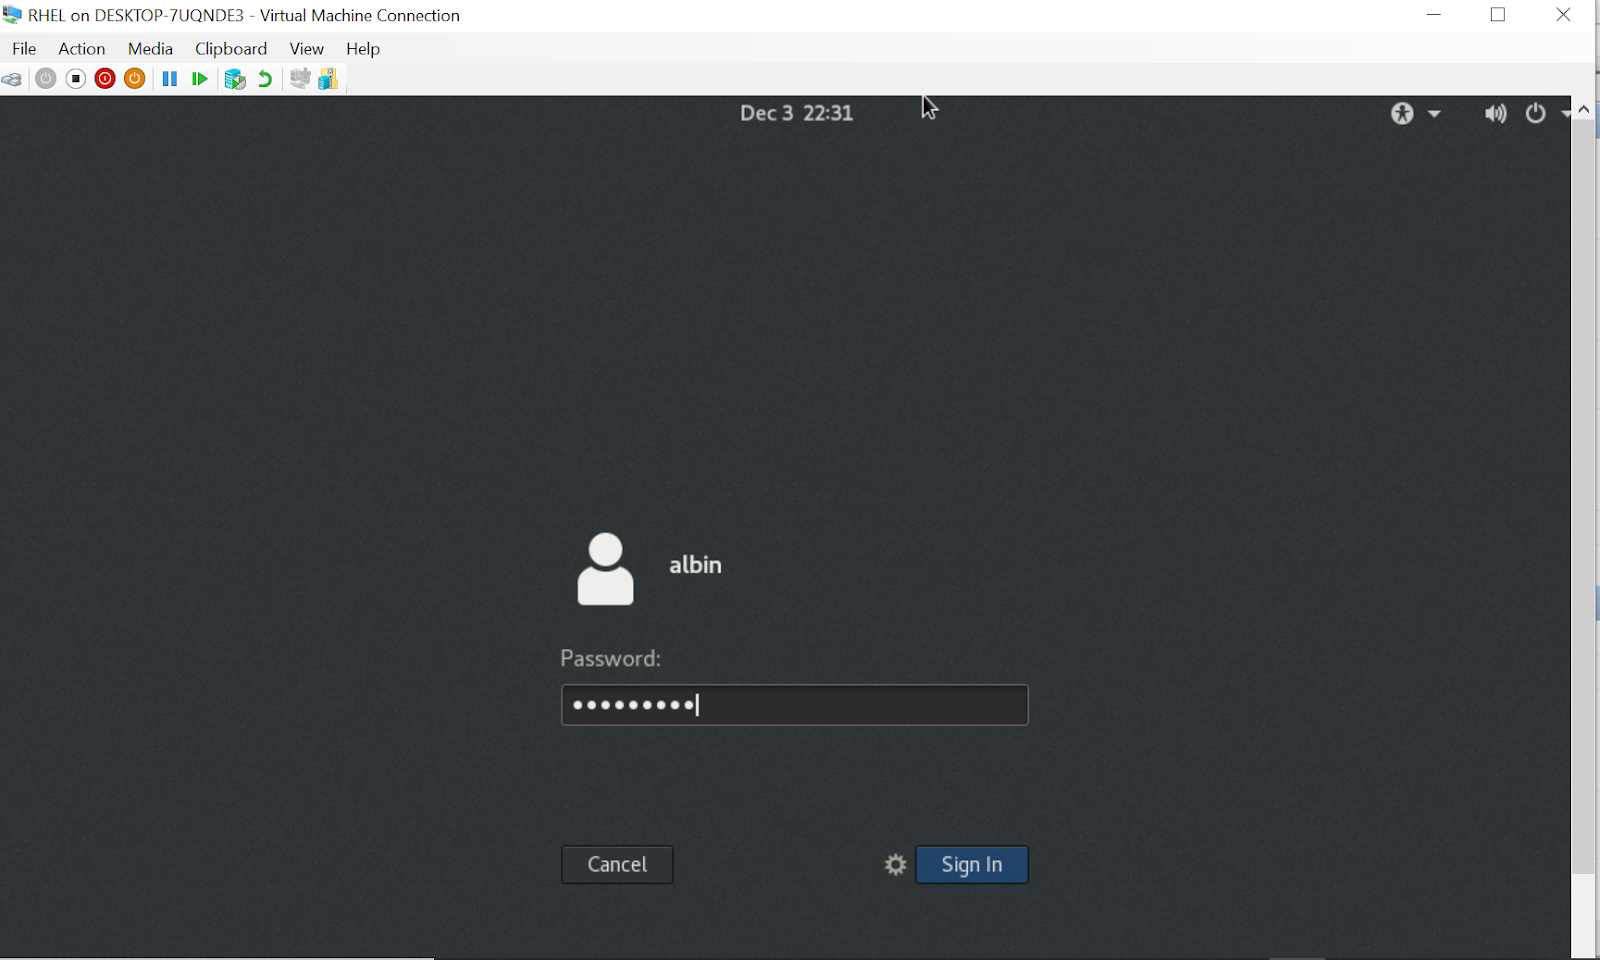This screenshot has width=1600, height=960.
Task: Cancel the login for albin
Action: pyautogui.click(x=617, y=865)
